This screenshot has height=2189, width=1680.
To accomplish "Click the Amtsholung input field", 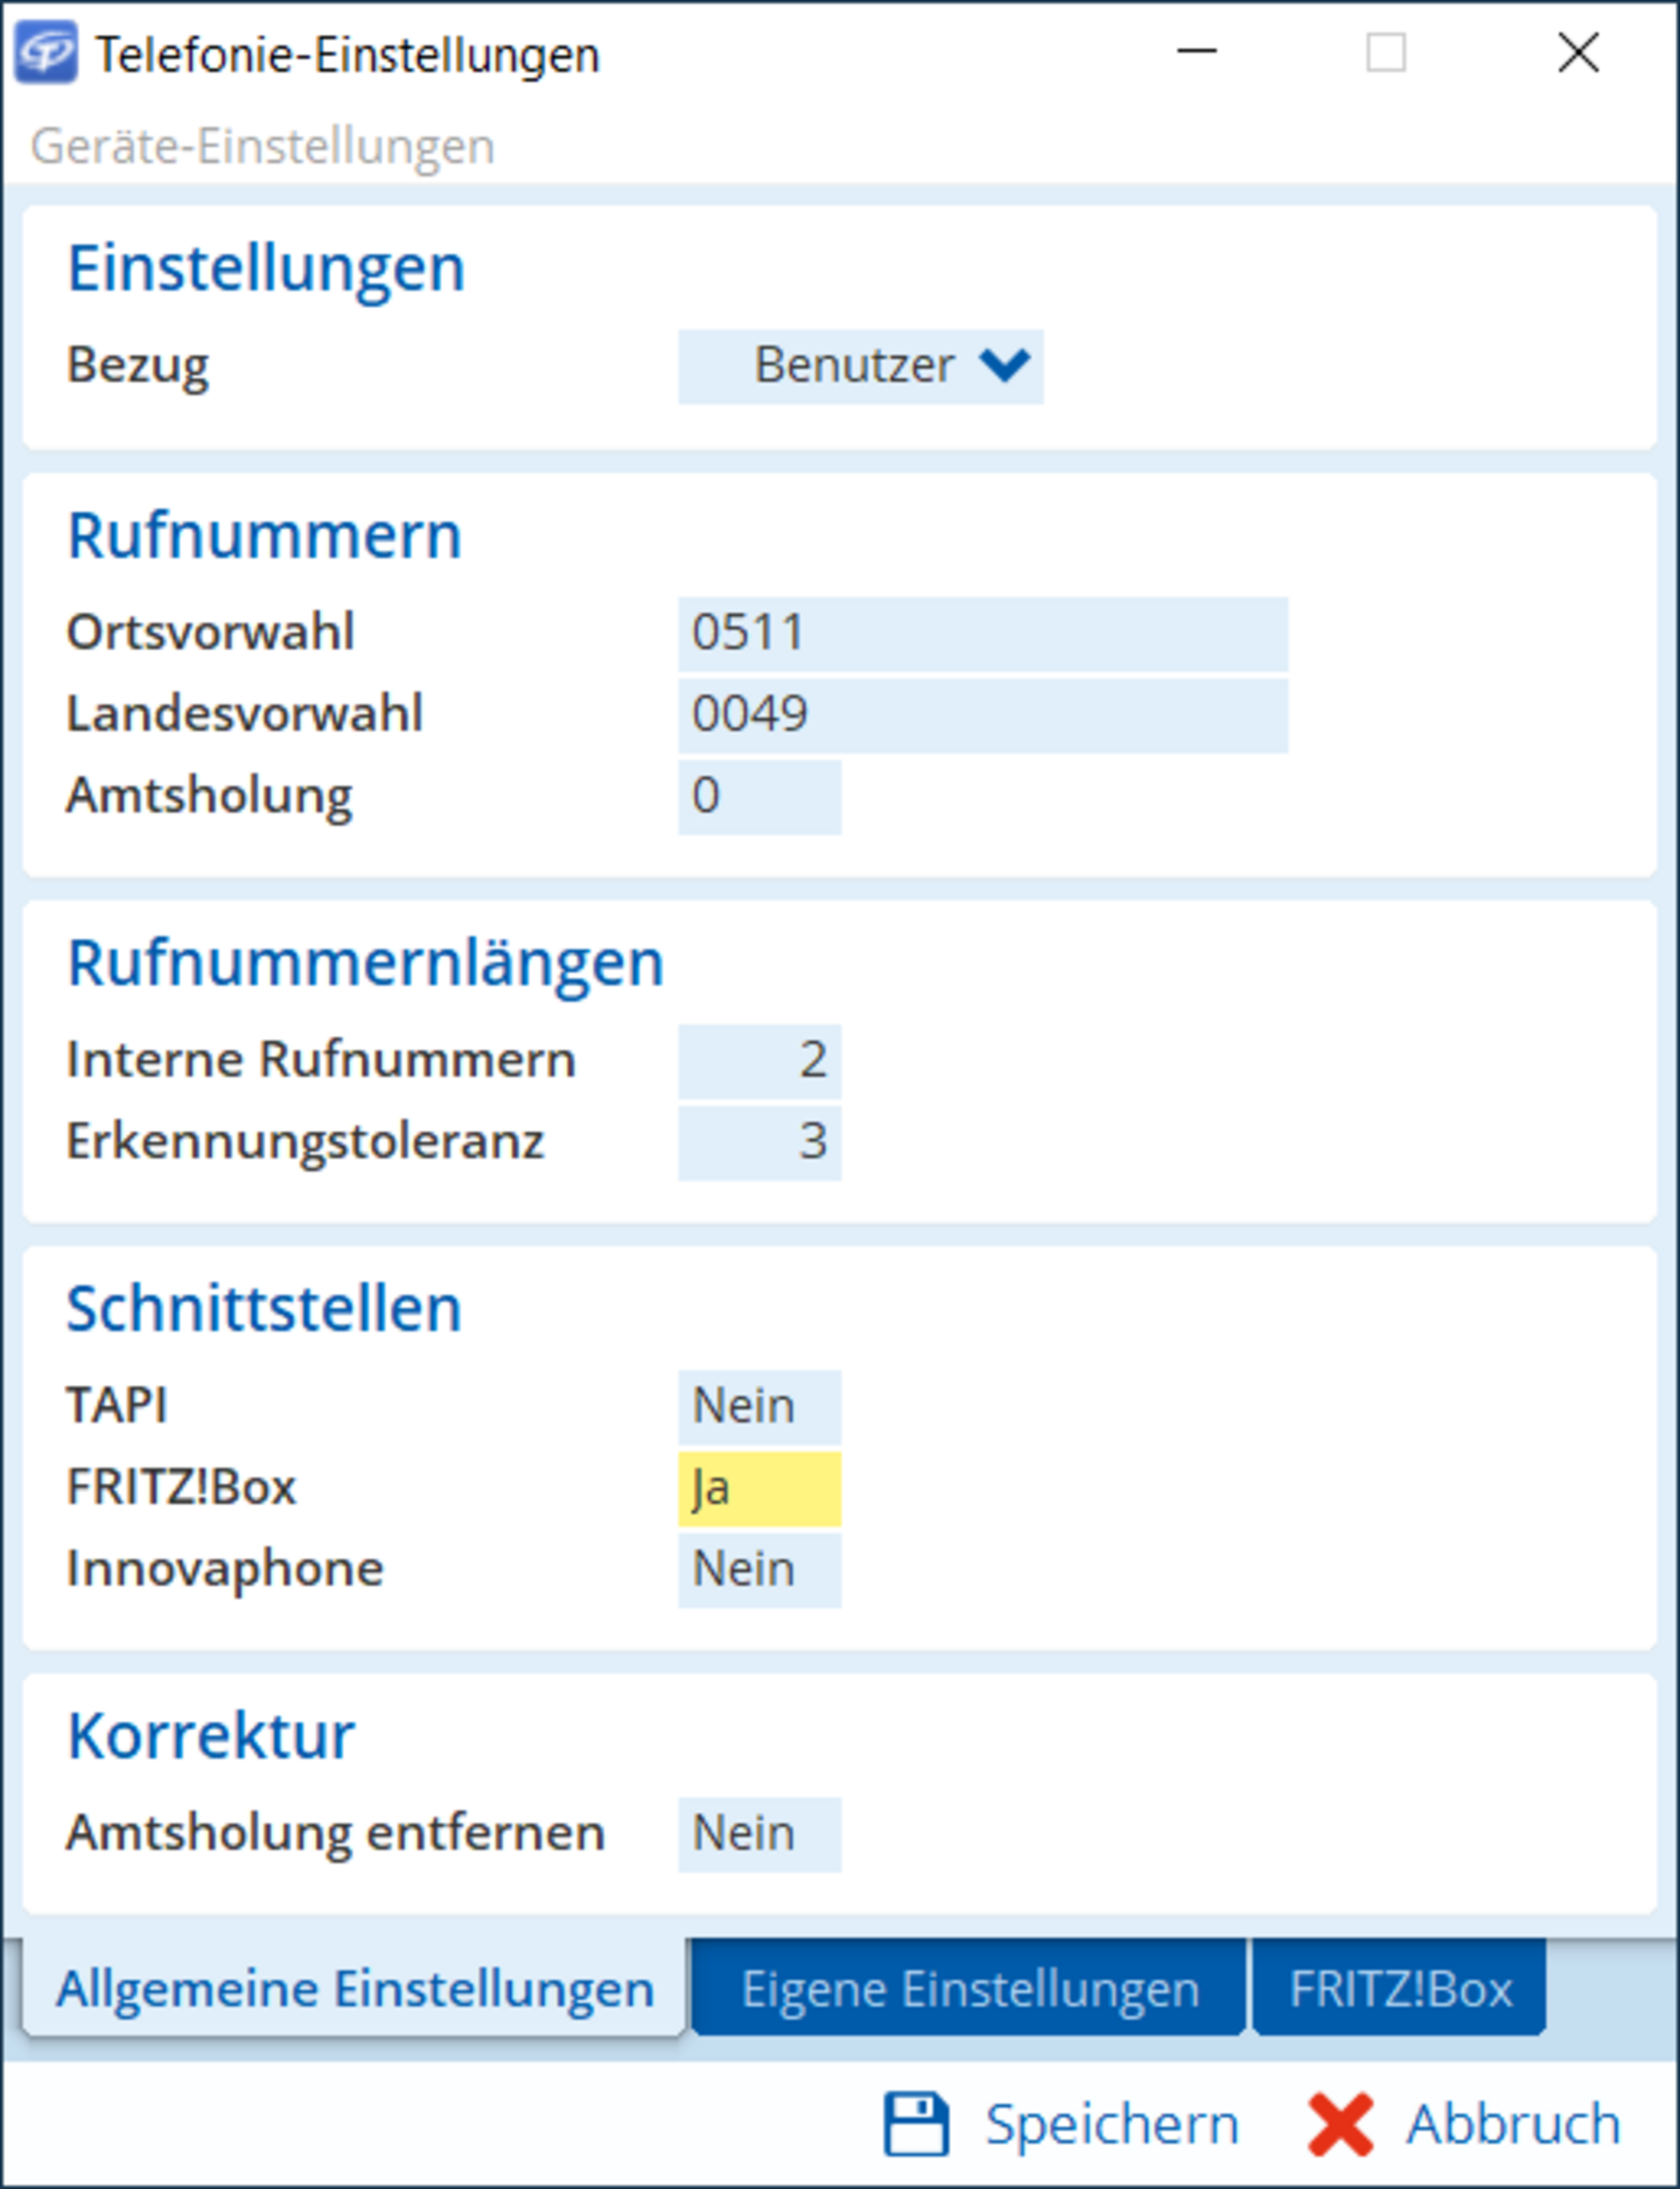I will [x=759, y=796].
